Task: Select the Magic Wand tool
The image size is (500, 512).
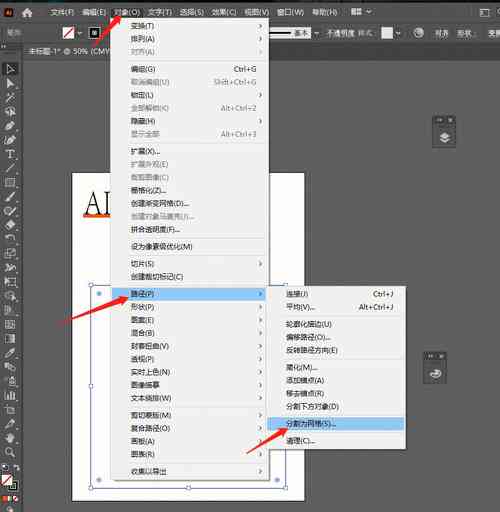Action: (10, 97)
